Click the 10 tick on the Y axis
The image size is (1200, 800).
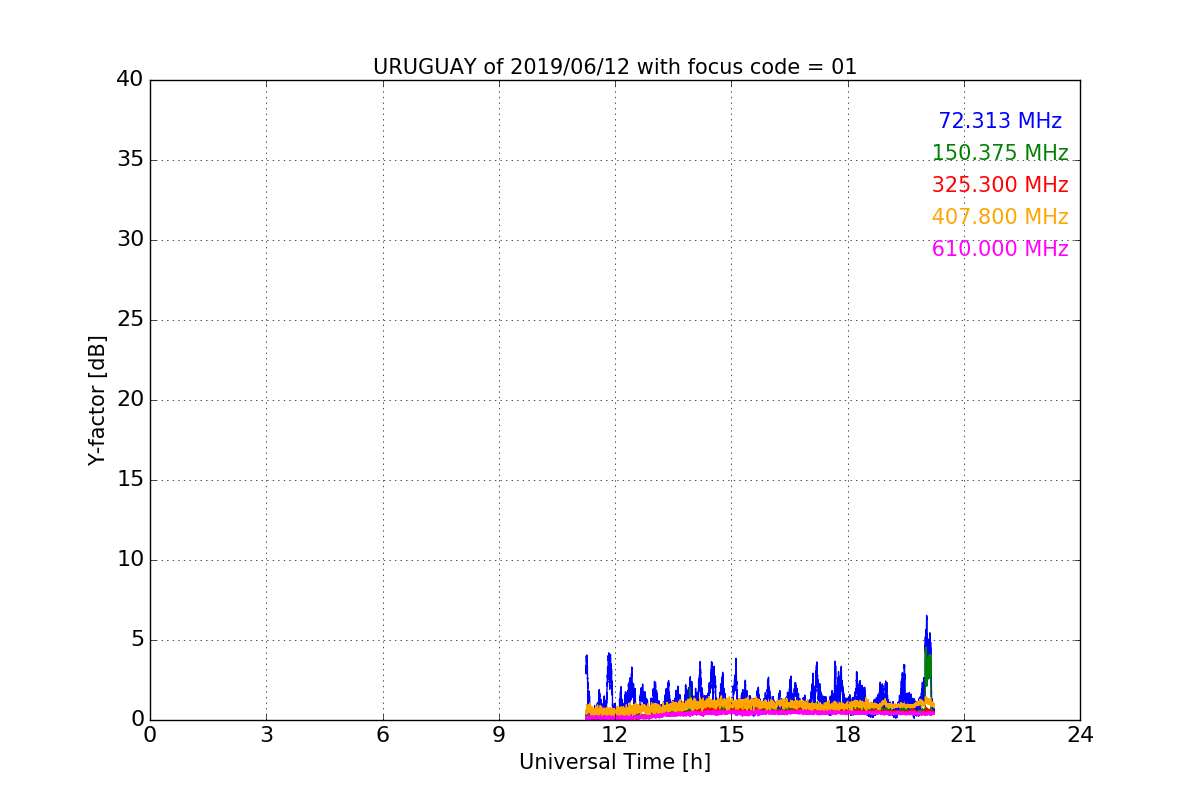tap(130, 560)
